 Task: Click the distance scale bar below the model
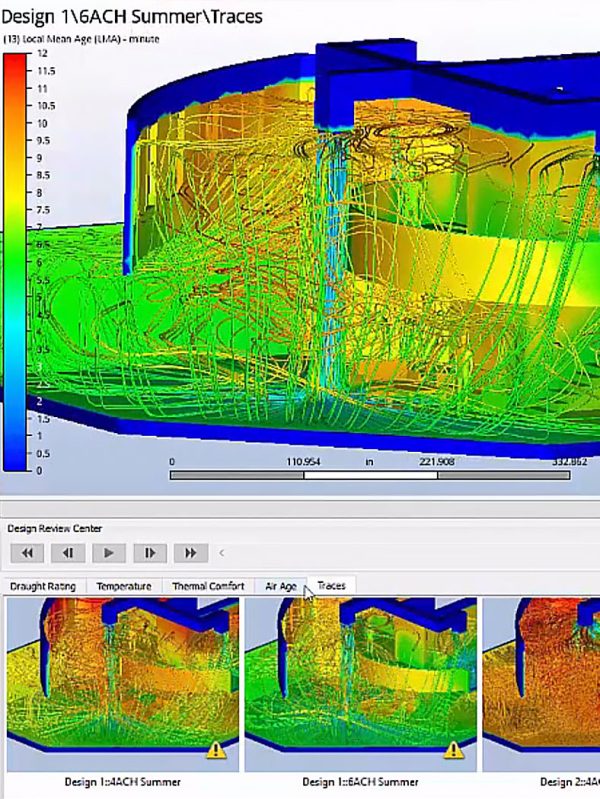pos(370,475)
